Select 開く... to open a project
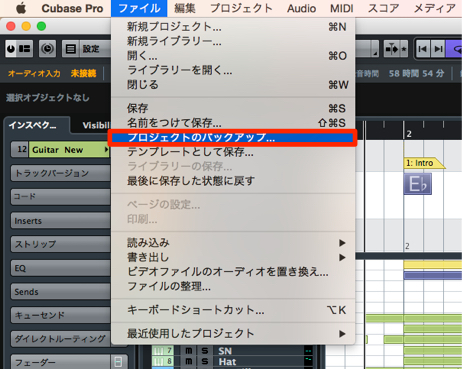Viewport: 462px width, 369px height. [233, 56]
